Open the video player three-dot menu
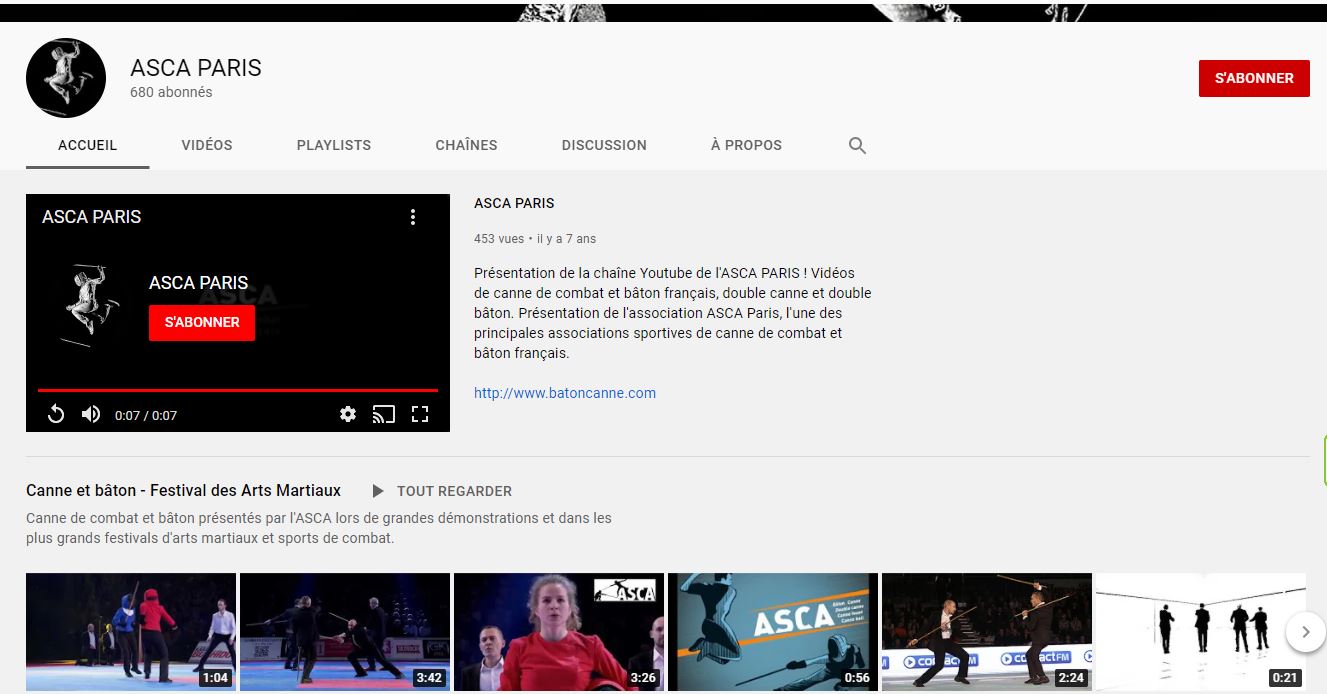This screenshot has width=1327, height=694. point(413,217)
